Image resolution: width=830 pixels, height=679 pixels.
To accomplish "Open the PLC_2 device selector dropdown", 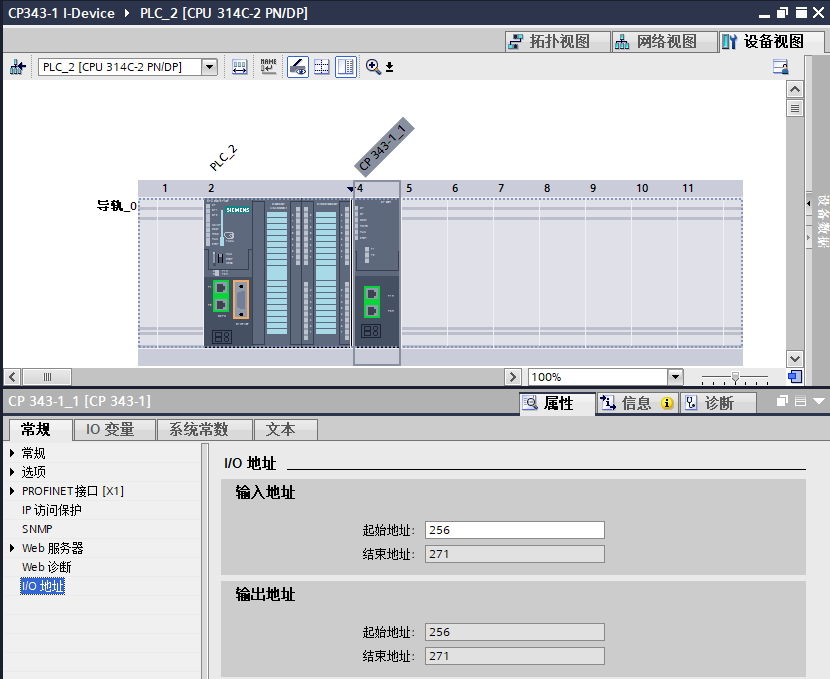I will pos(210,67).
